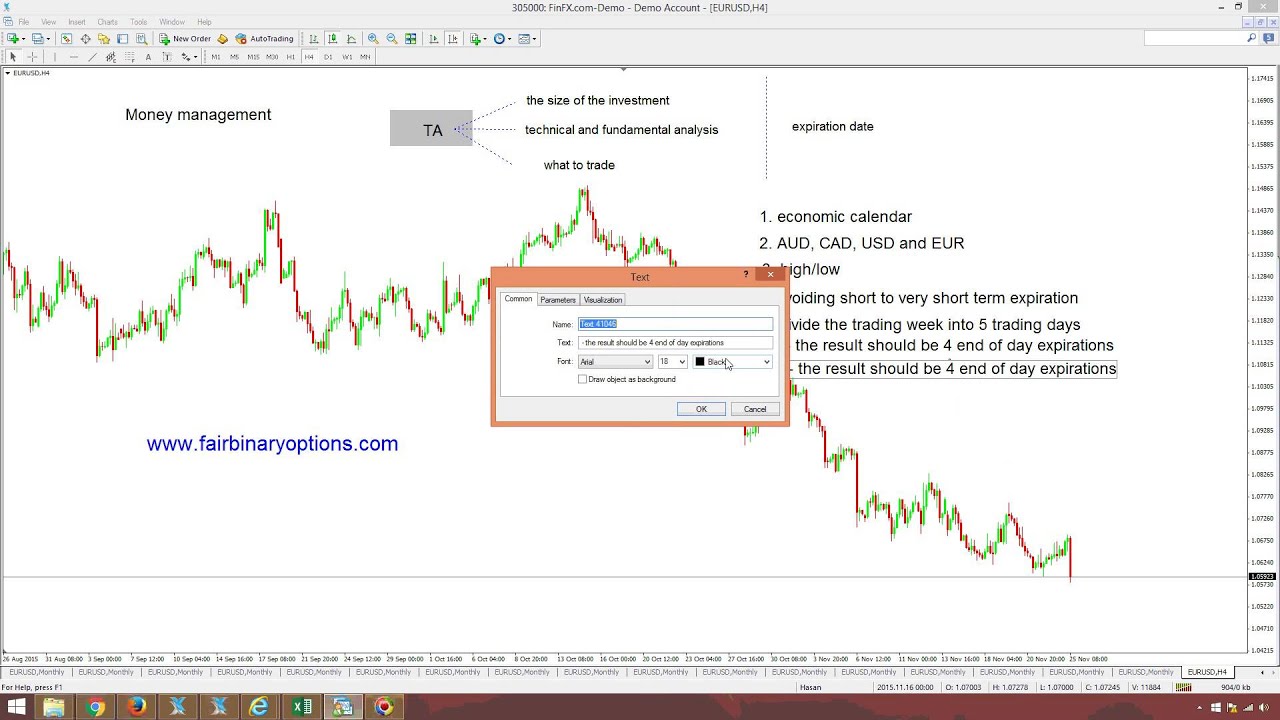Switch chart to line chart

click(351, 39)
